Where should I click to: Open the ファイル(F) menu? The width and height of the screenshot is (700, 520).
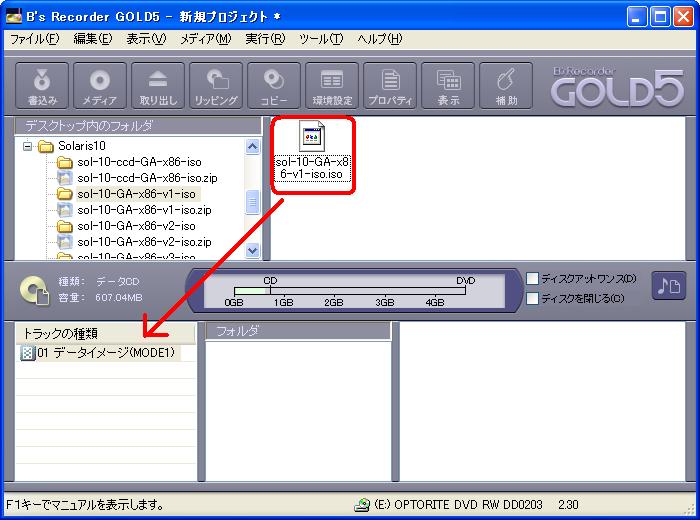coord(34,39)
